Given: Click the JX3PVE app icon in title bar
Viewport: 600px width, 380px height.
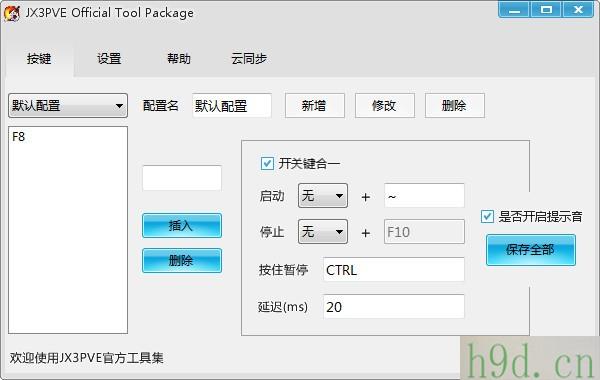Looking at the screenshot, I should tap(12, 13).
